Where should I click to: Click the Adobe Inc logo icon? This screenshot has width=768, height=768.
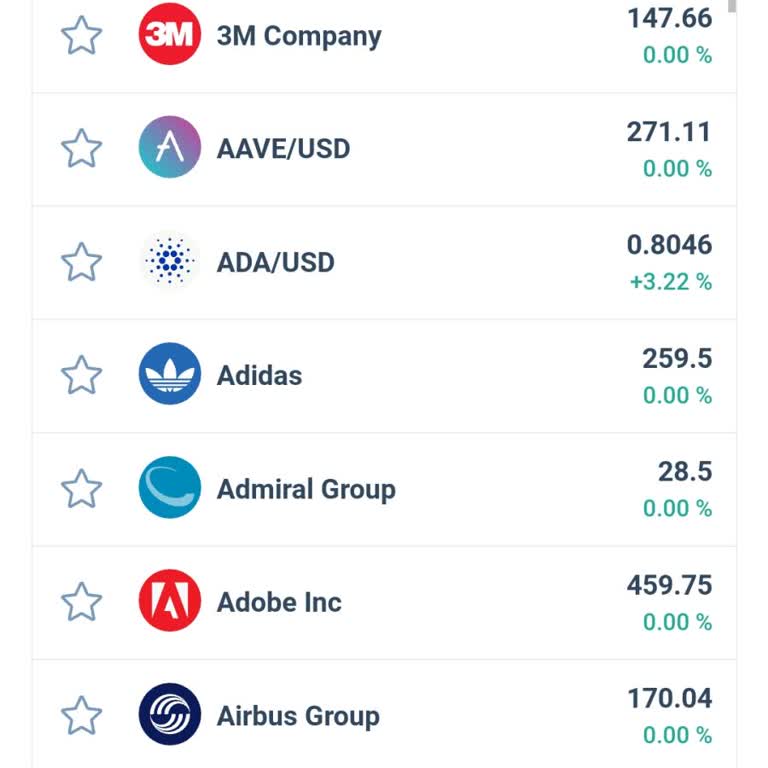[x=169, y=602]
